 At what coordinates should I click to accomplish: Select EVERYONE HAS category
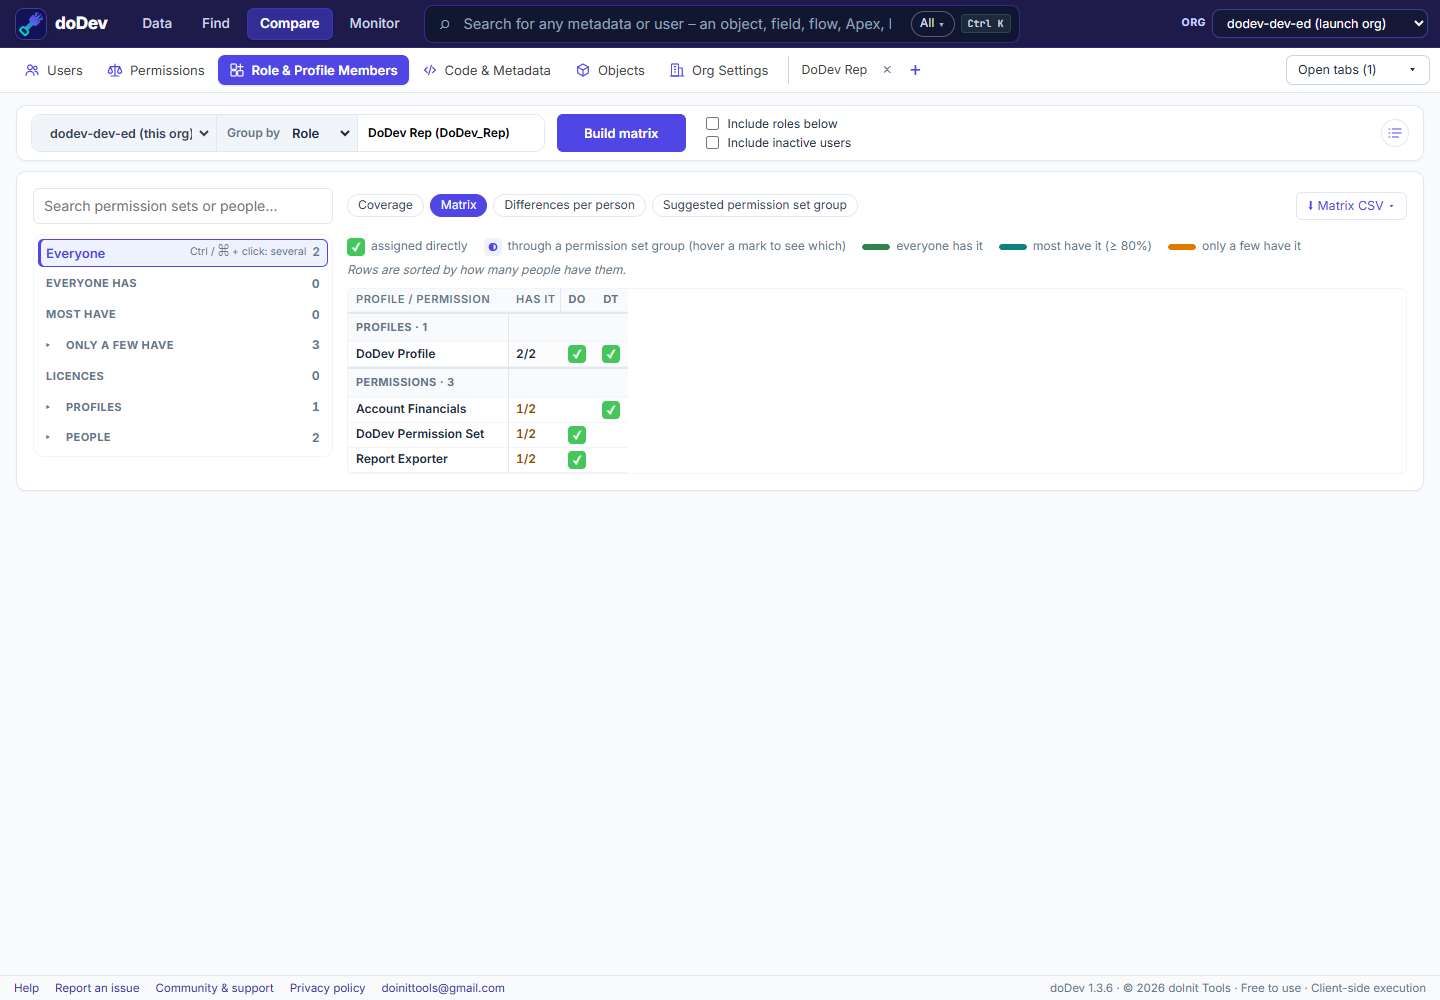tap(183, 284)
